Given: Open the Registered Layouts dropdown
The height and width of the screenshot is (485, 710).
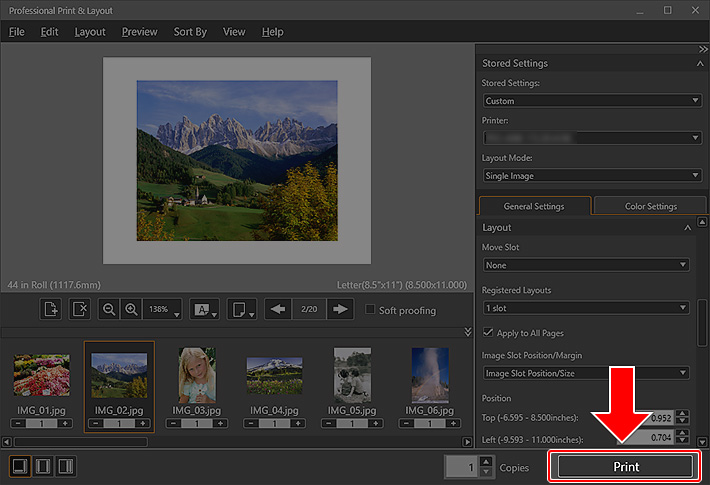Looking at the screenshot, I should pyautogui.click(x=585, y=308).
